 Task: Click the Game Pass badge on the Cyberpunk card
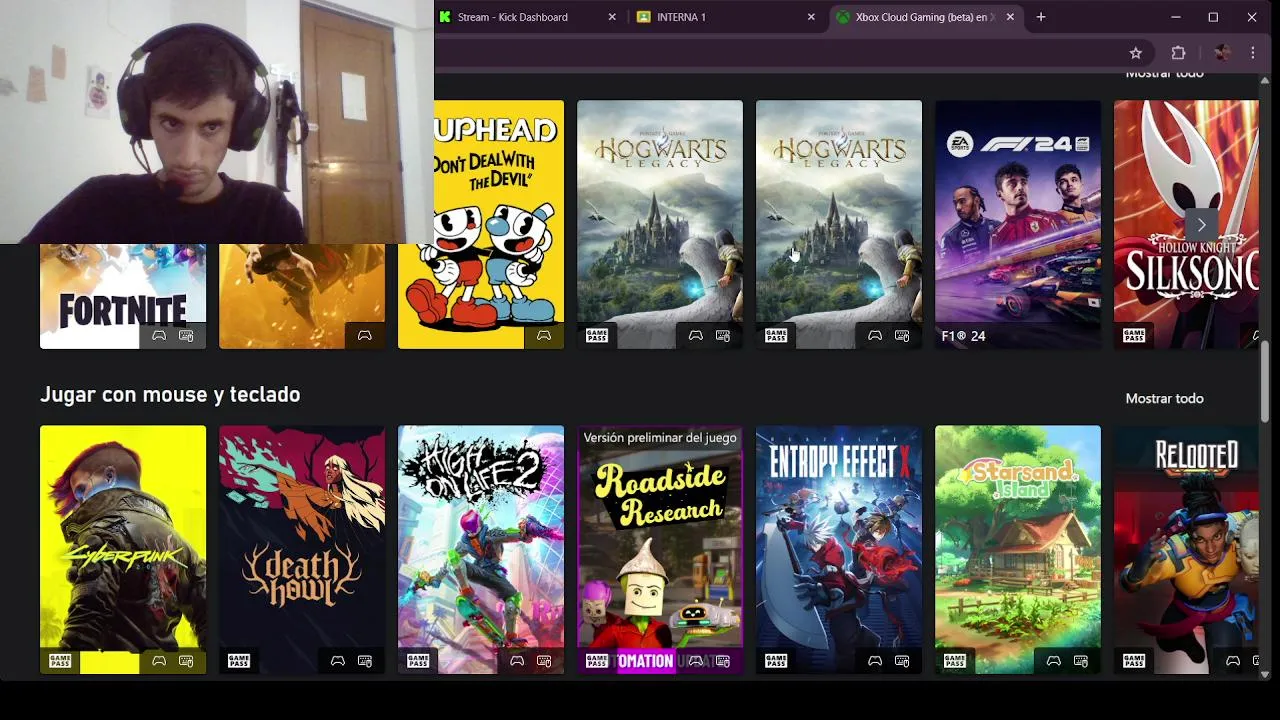click(60, 661)
